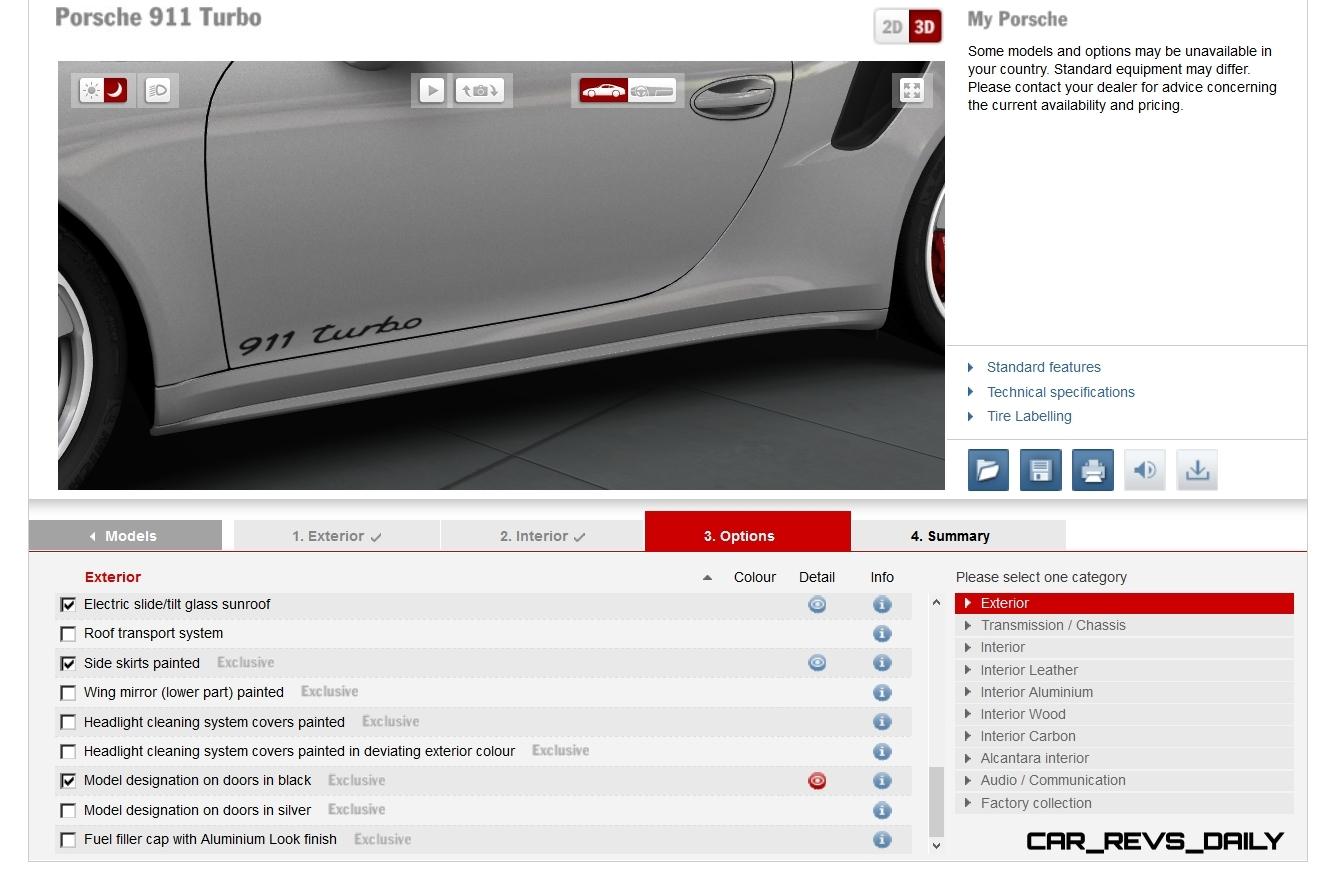Click the Exterior section heading
The height and width of the screenshot is (882, 1329).
point(113,577)
